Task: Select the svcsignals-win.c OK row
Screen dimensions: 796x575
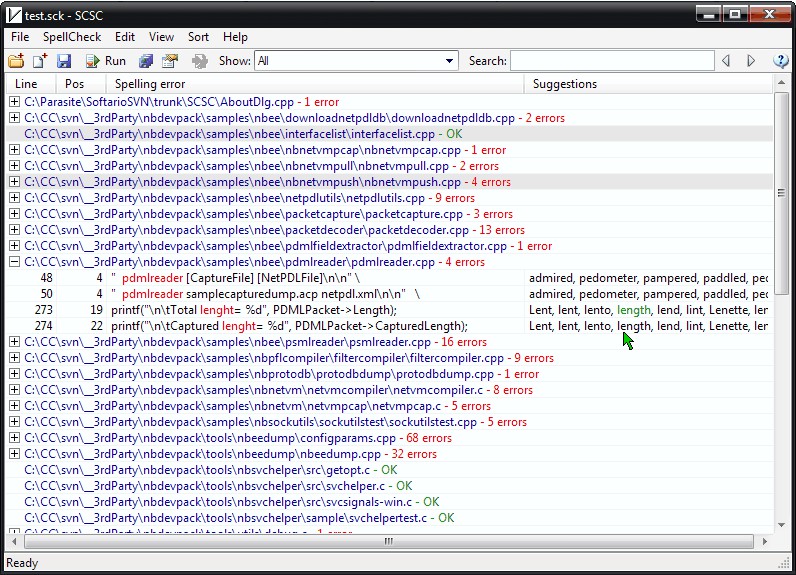Action: [x=389, y=502]
